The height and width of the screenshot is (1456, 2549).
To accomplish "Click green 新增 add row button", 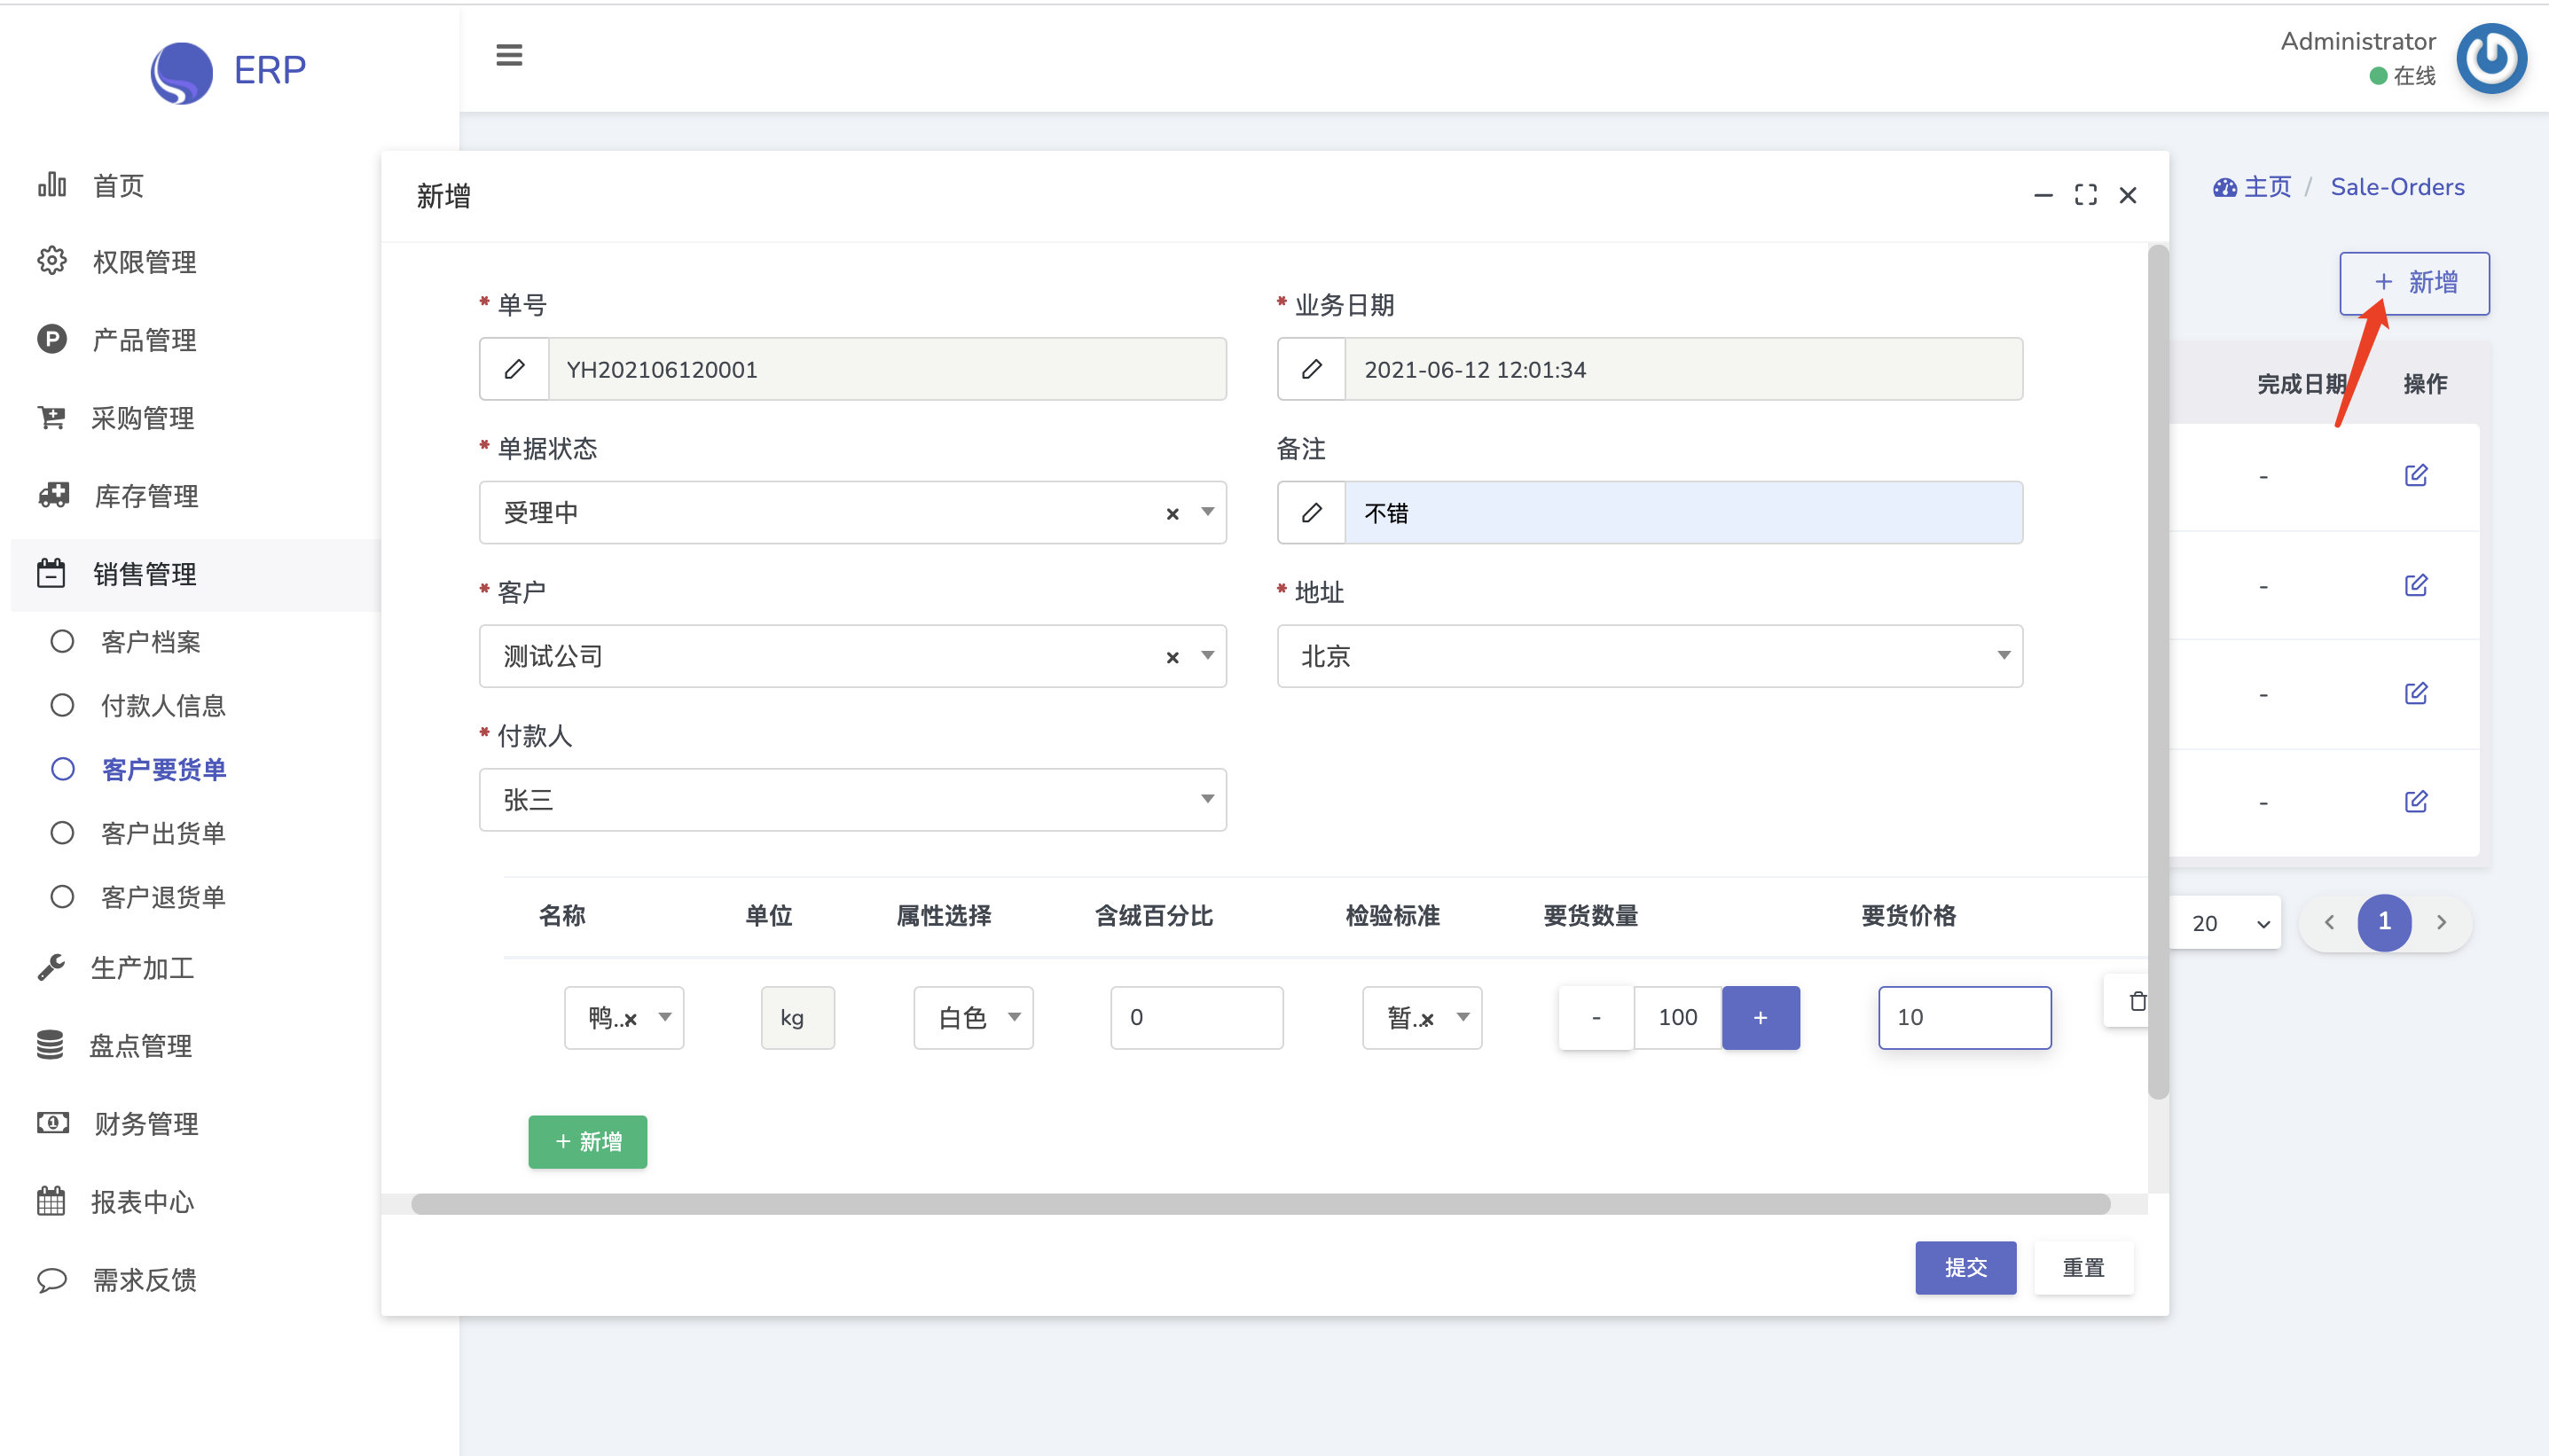I will pyautogui.click(x=587, y=1142).
